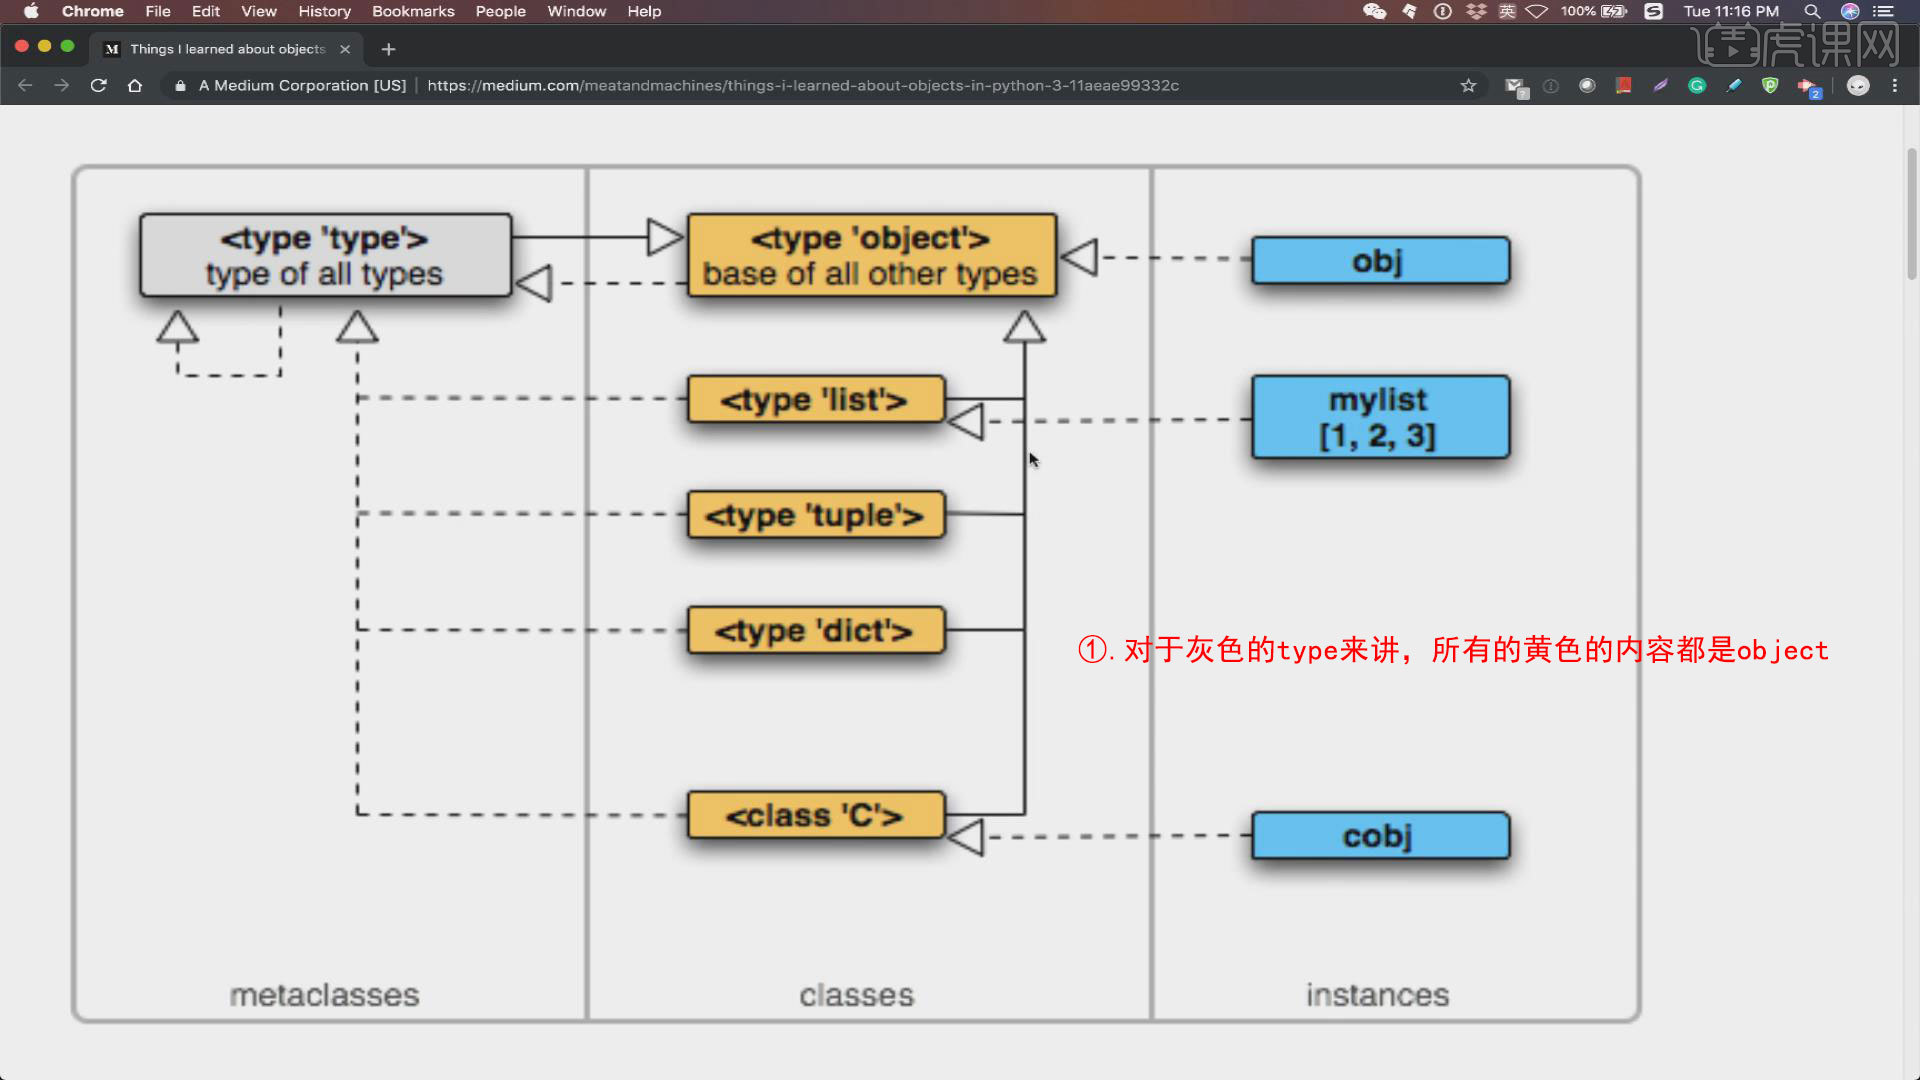The width and height of the screenshot is (1920, 1080).
Task: Click the purple feather extension icon
Action: click(1660, 86)
